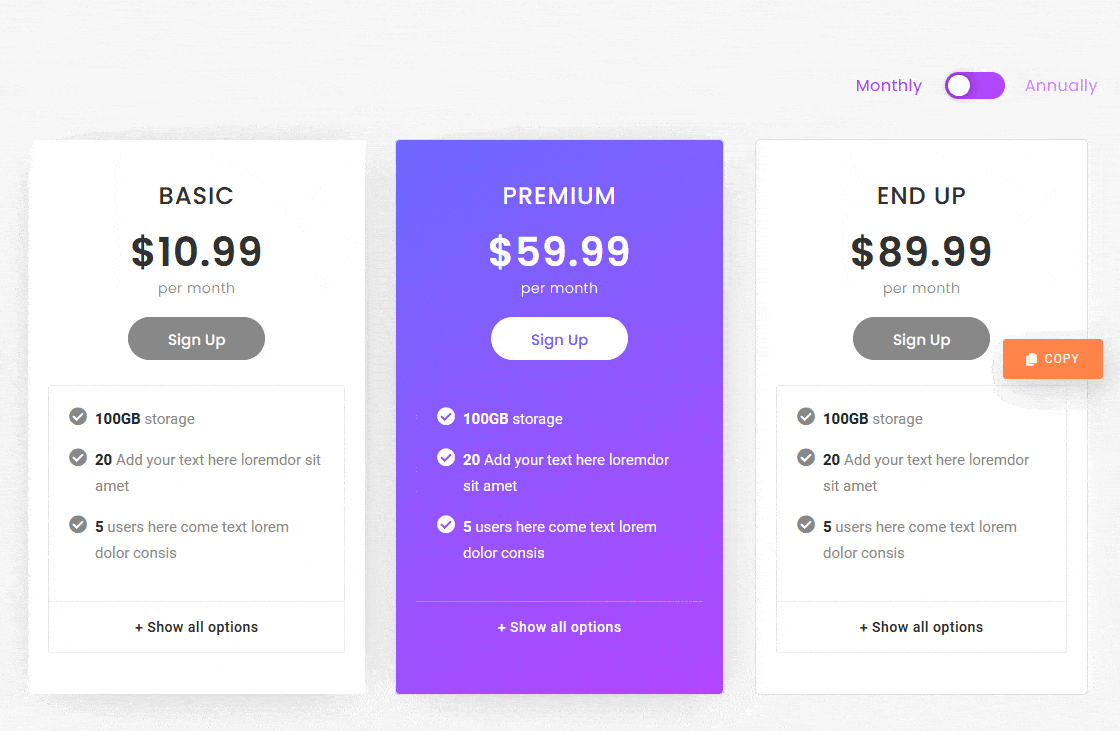Viewport: 1120px width, 731px height.
Task: Click the checkmark beside End Up 100GB storage
Action: click(806, 417)
